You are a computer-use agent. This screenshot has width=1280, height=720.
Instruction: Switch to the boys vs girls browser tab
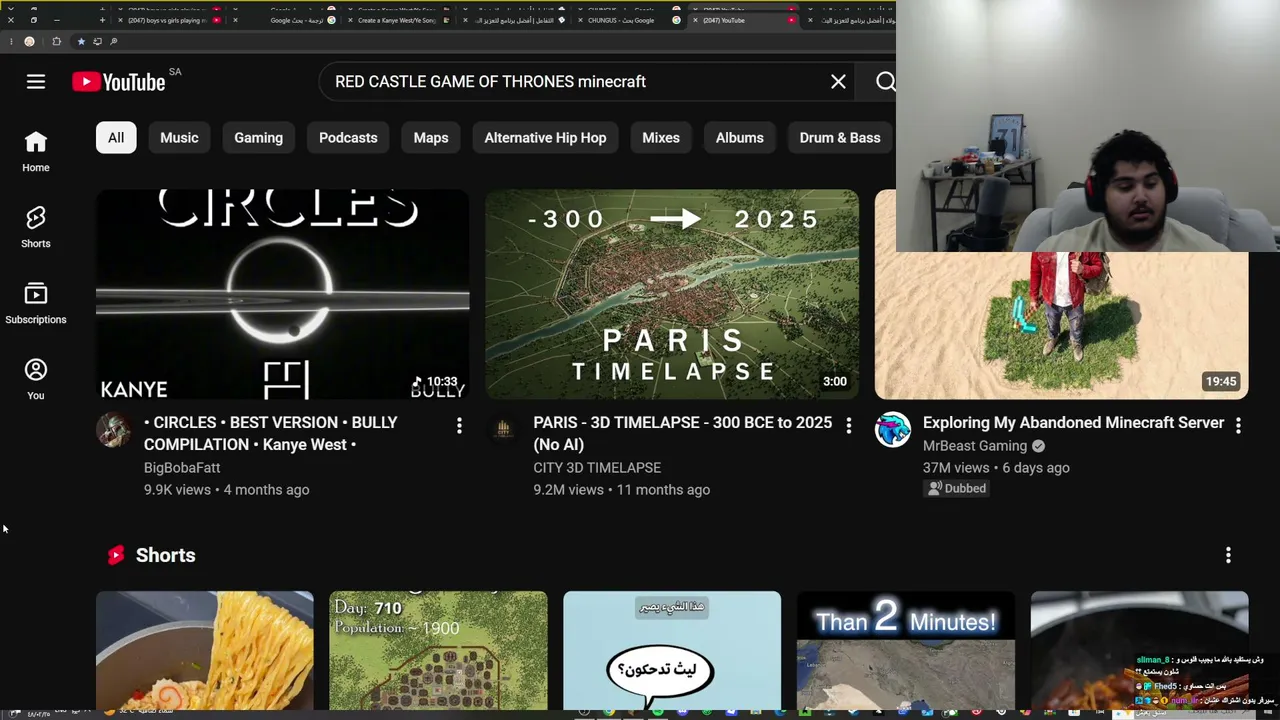166,20
